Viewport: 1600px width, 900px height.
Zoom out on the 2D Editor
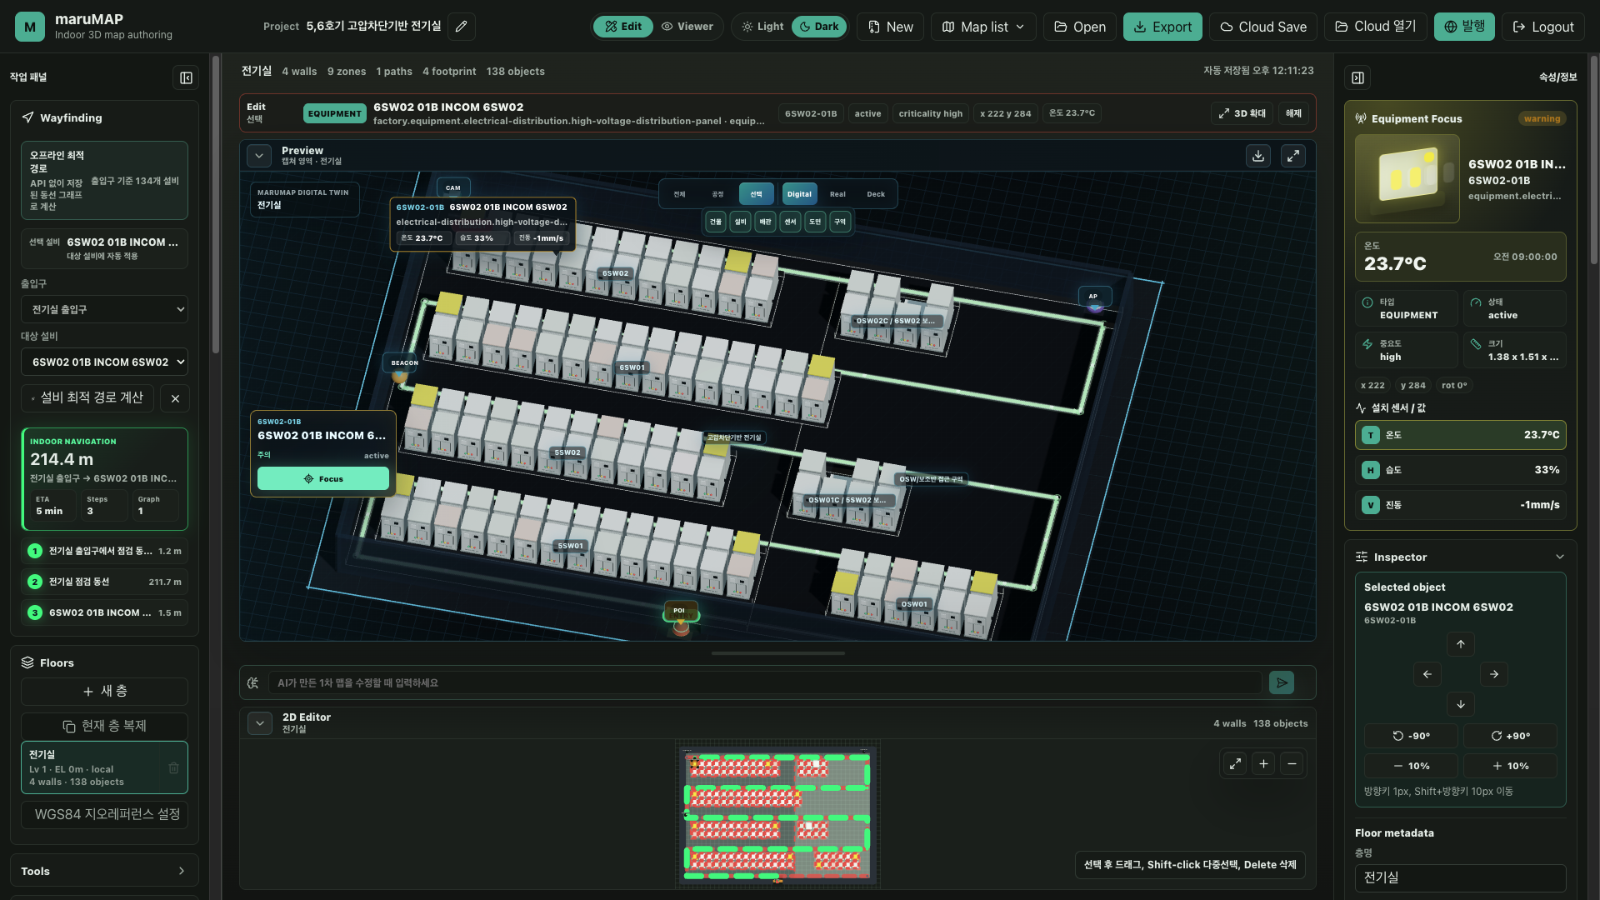(x=1292, y=764)
